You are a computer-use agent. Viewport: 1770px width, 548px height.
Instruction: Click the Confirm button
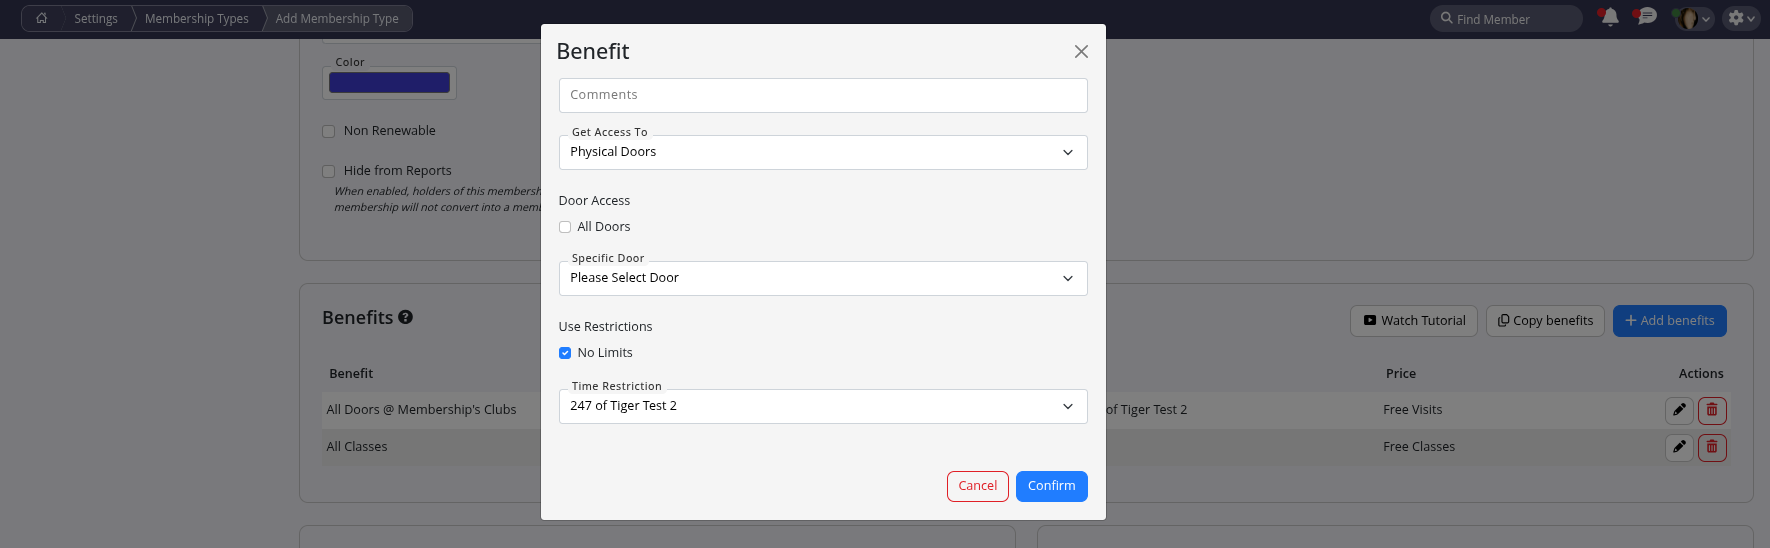(x=1051, y=486)
